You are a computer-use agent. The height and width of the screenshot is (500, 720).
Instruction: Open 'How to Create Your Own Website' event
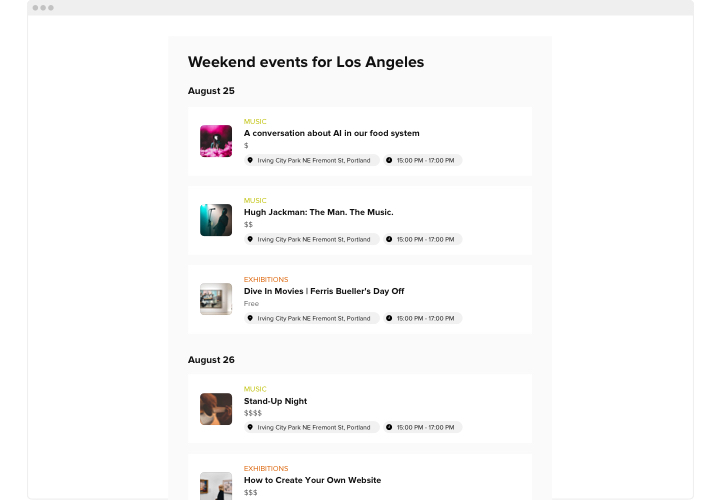(x=312, y=480)
